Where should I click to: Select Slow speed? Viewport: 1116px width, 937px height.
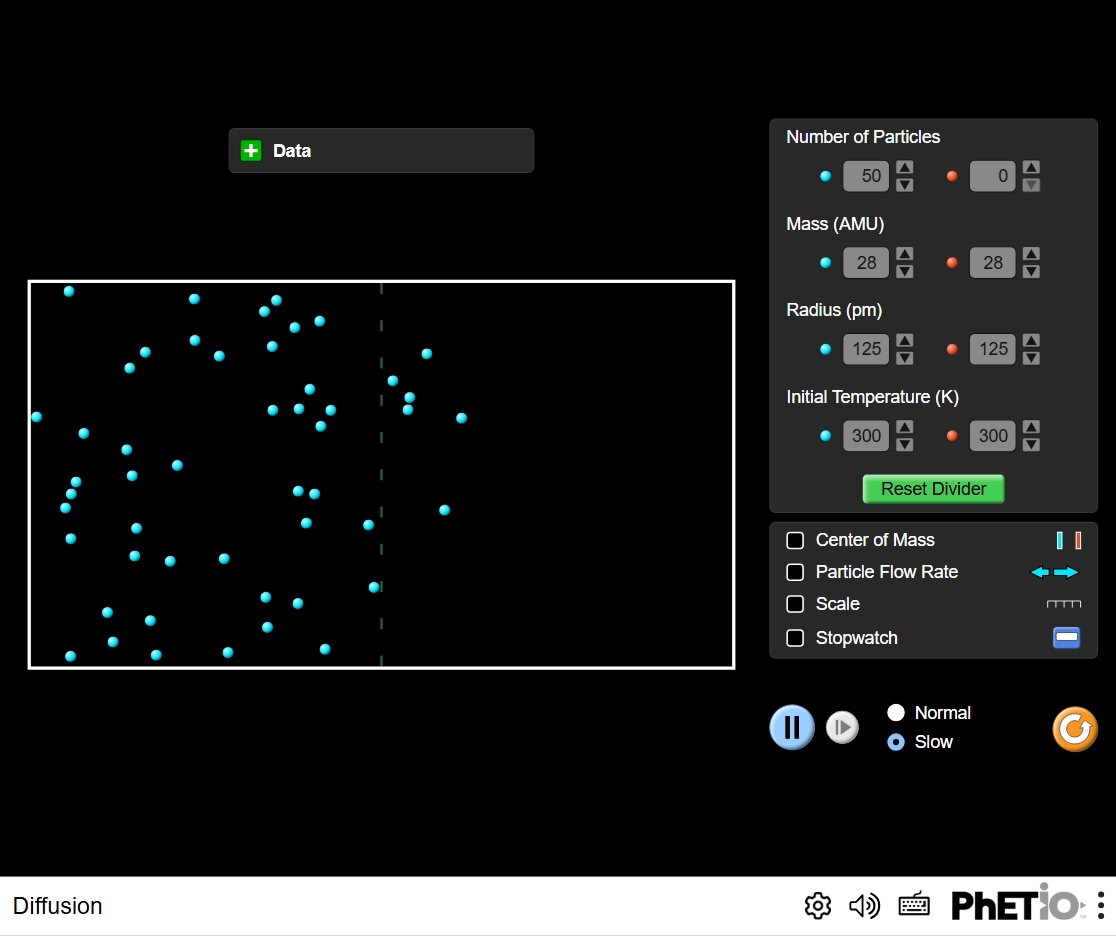tap(896, 742)
